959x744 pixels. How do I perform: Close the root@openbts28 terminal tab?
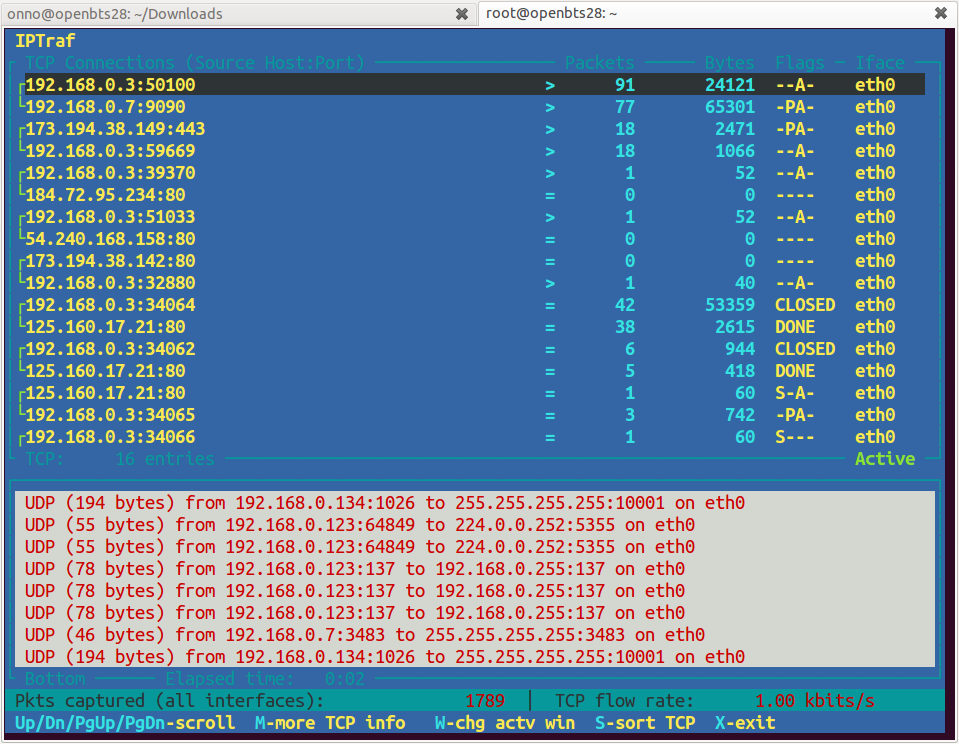coord(940,14)
